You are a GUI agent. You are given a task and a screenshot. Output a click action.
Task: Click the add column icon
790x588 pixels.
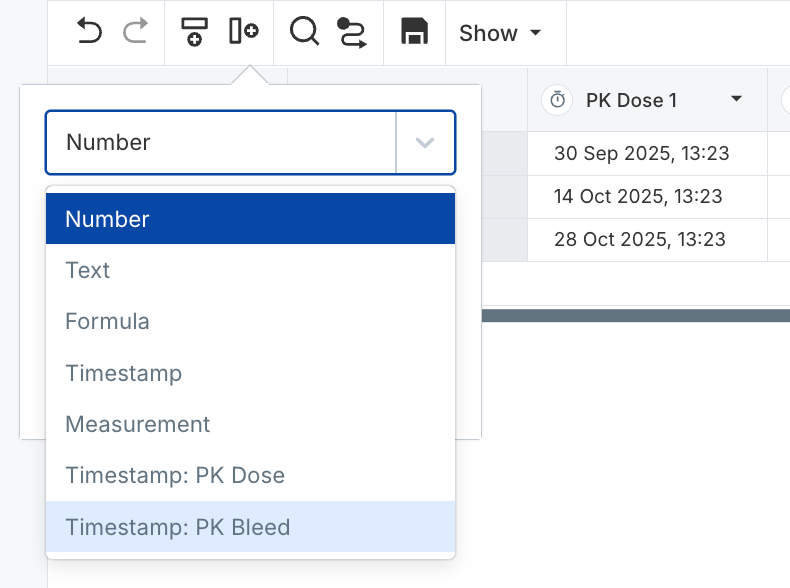coord(243,32)
